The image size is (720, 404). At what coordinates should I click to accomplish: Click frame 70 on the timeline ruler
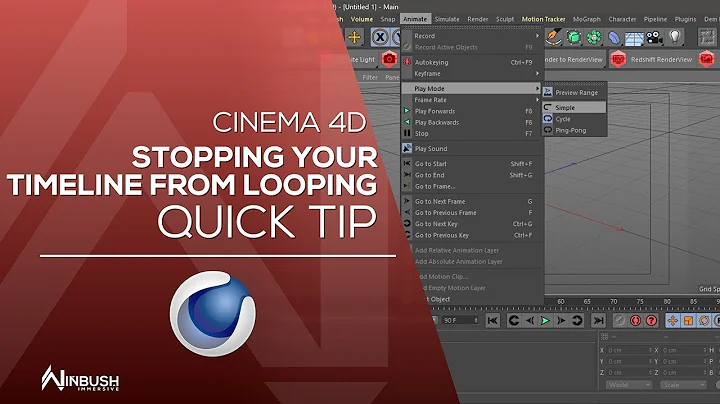(613, 302)
